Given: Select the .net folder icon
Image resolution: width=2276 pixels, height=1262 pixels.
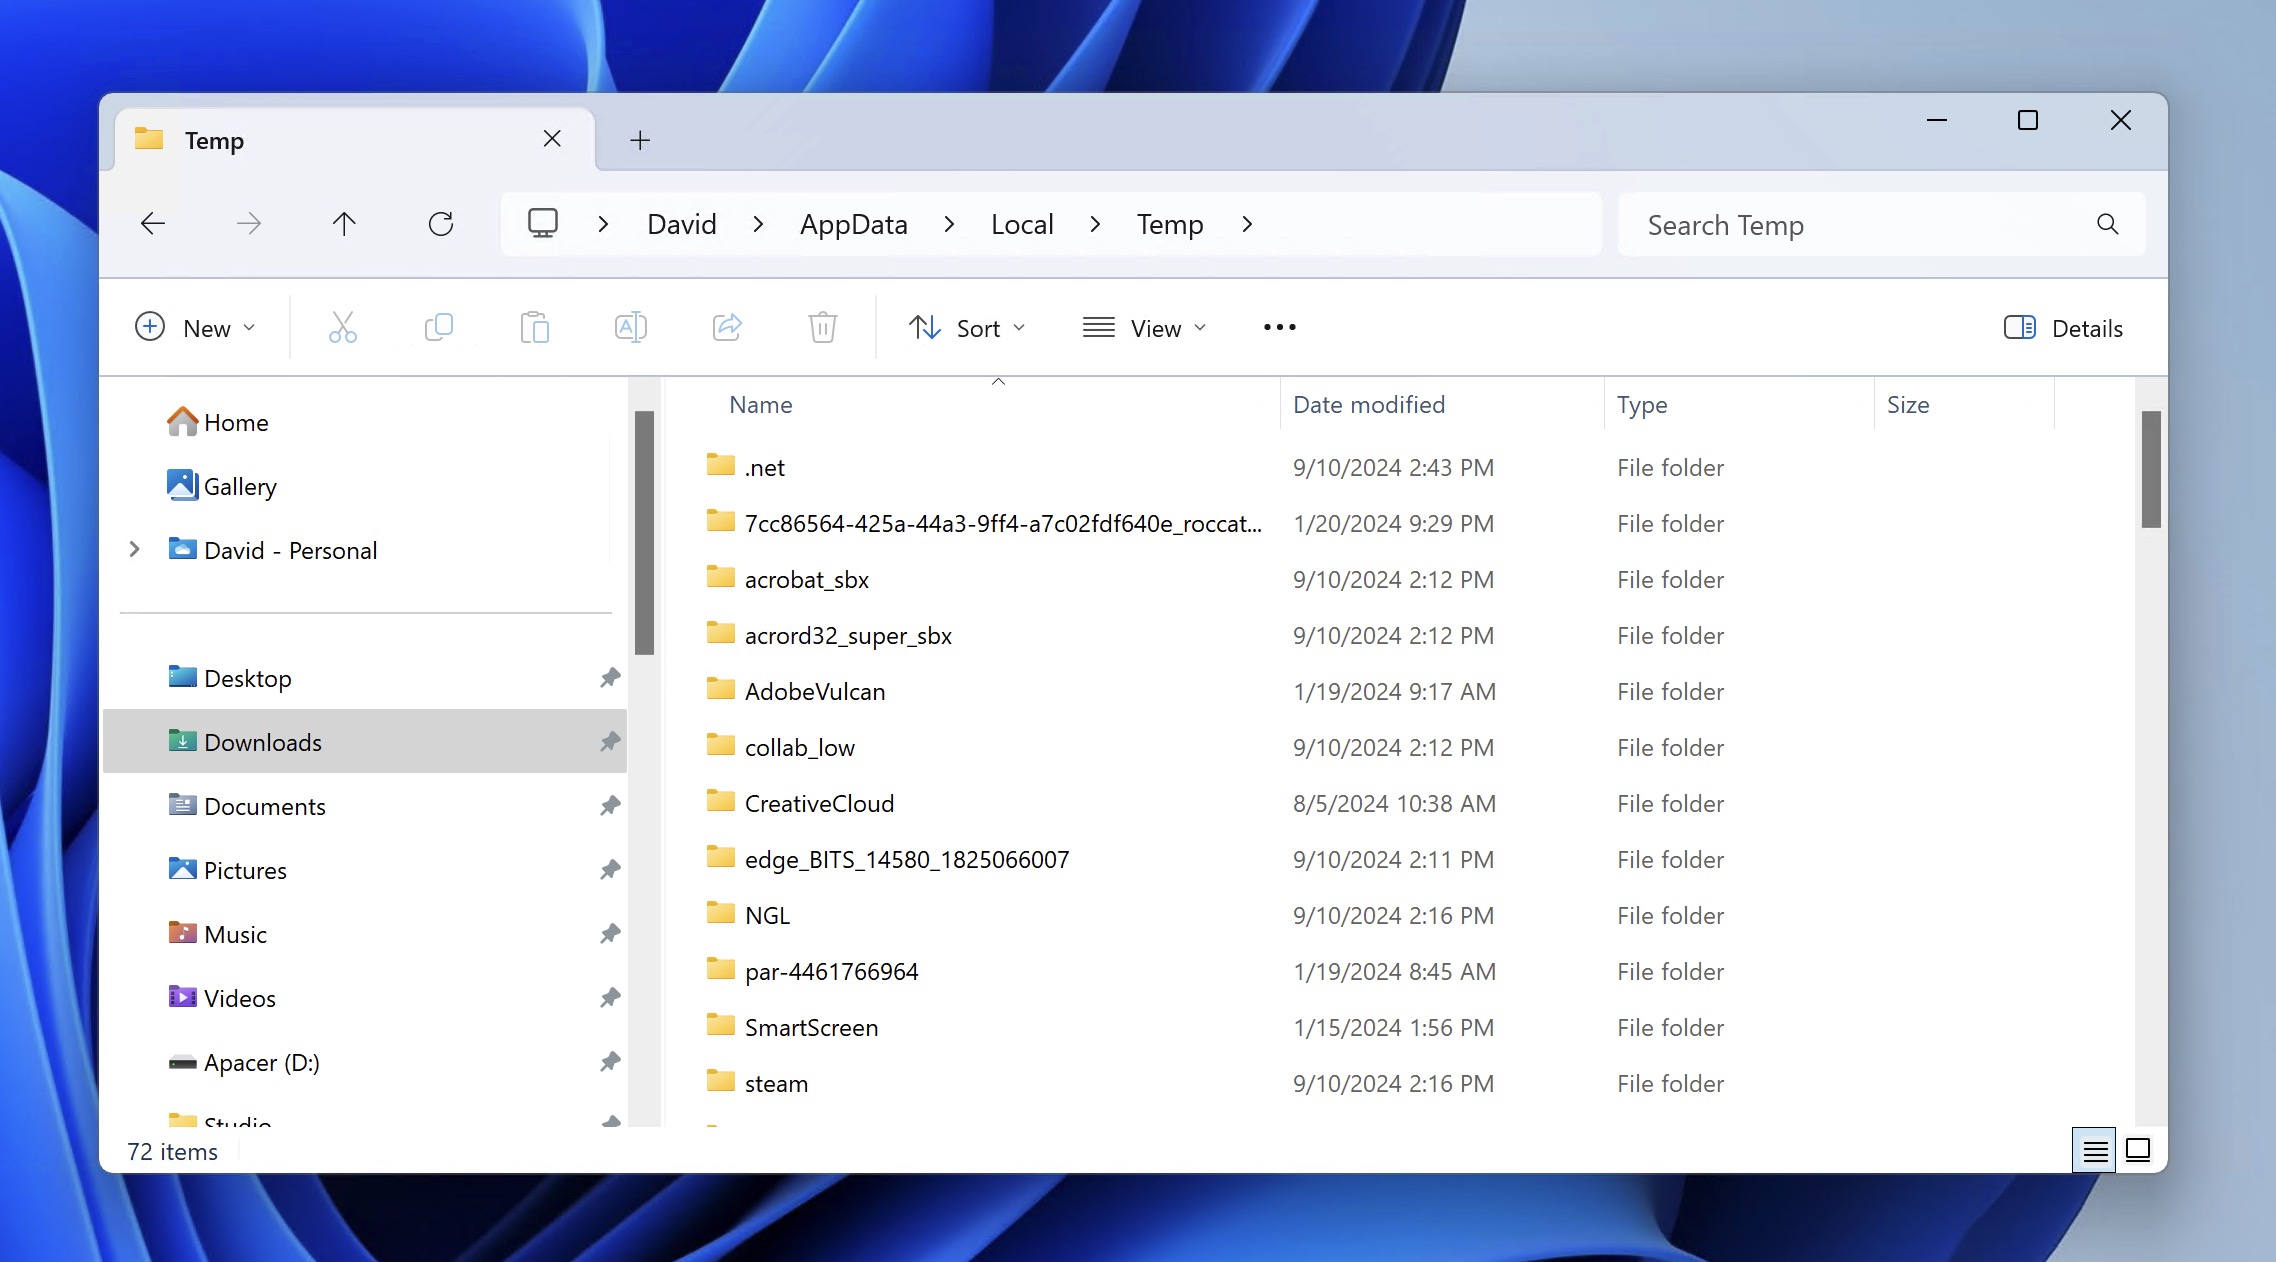Looking at the screenshot, I should point(720,465).
